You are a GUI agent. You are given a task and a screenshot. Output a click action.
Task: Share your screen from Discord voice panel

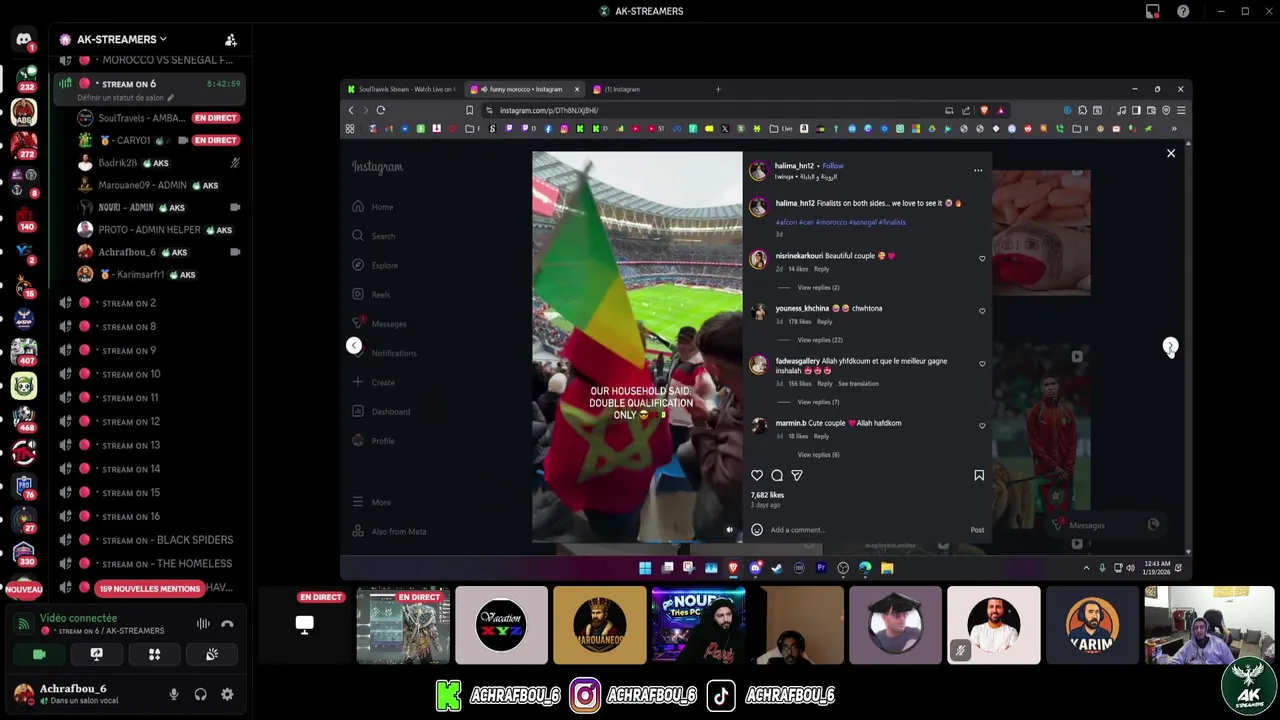(97, 654)
